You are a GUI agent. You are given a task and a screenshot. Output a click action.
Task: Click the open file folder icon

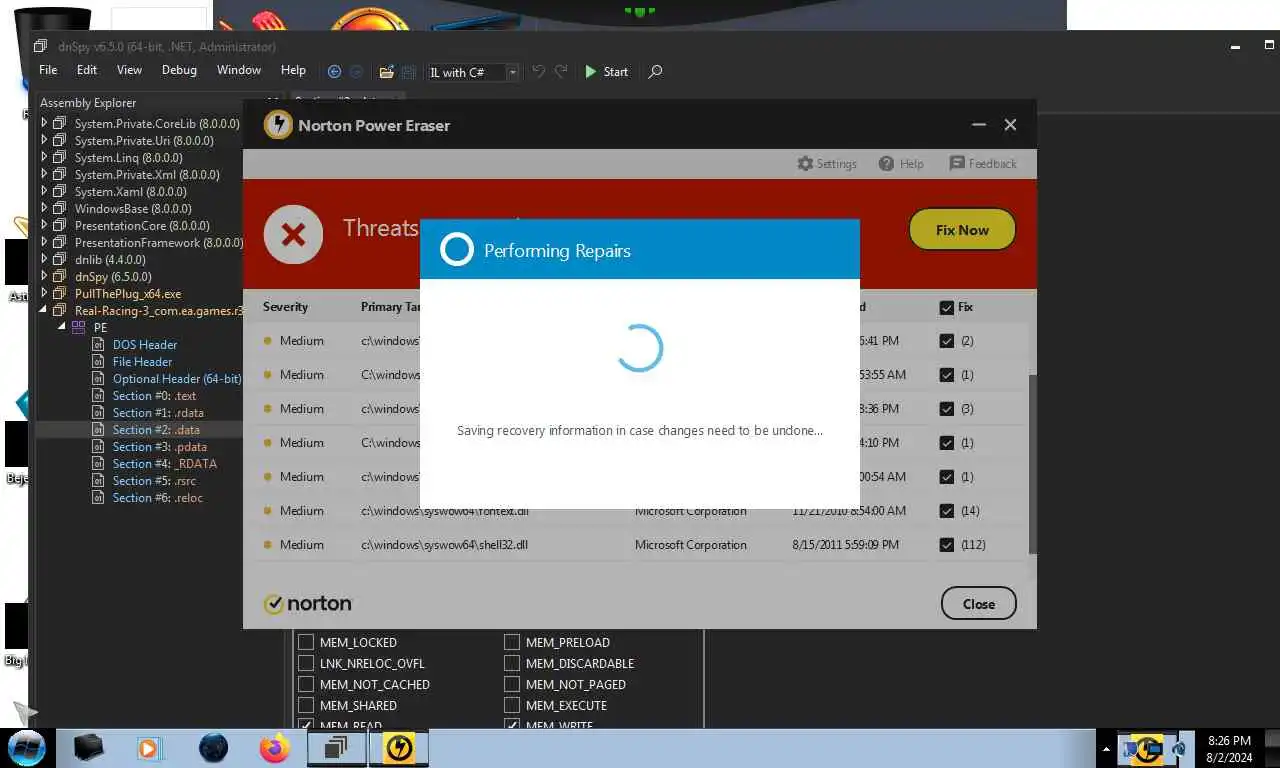(x=386, y=72)
